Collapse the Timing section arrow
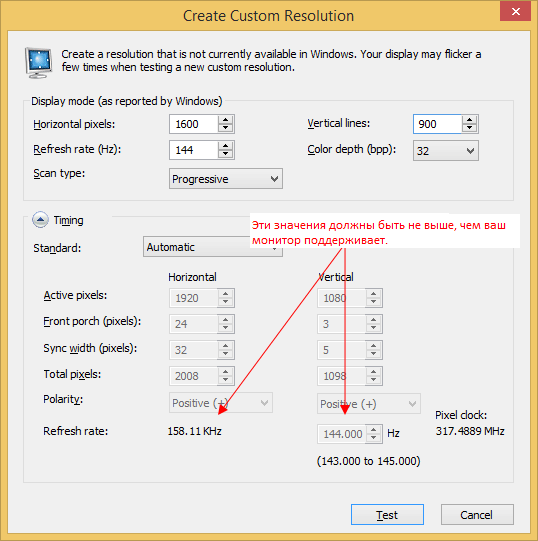The image size is (538, 541). coord(40,220)
